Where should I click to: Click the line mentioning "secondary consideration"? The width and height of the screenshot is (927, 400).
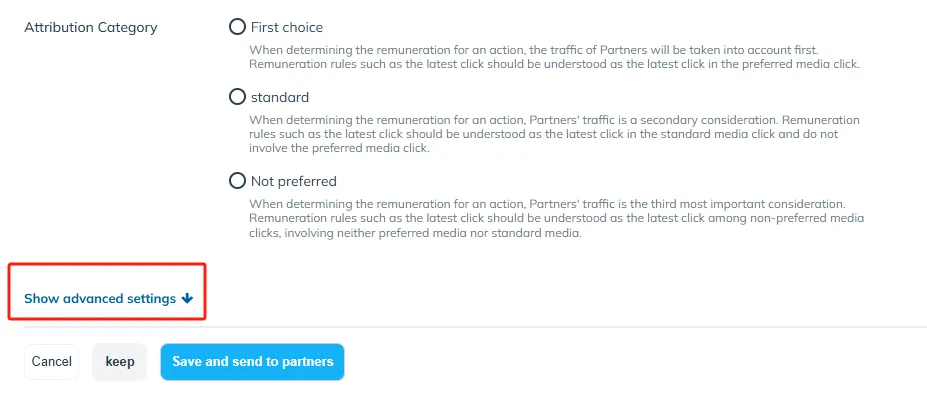click(554, 120)
